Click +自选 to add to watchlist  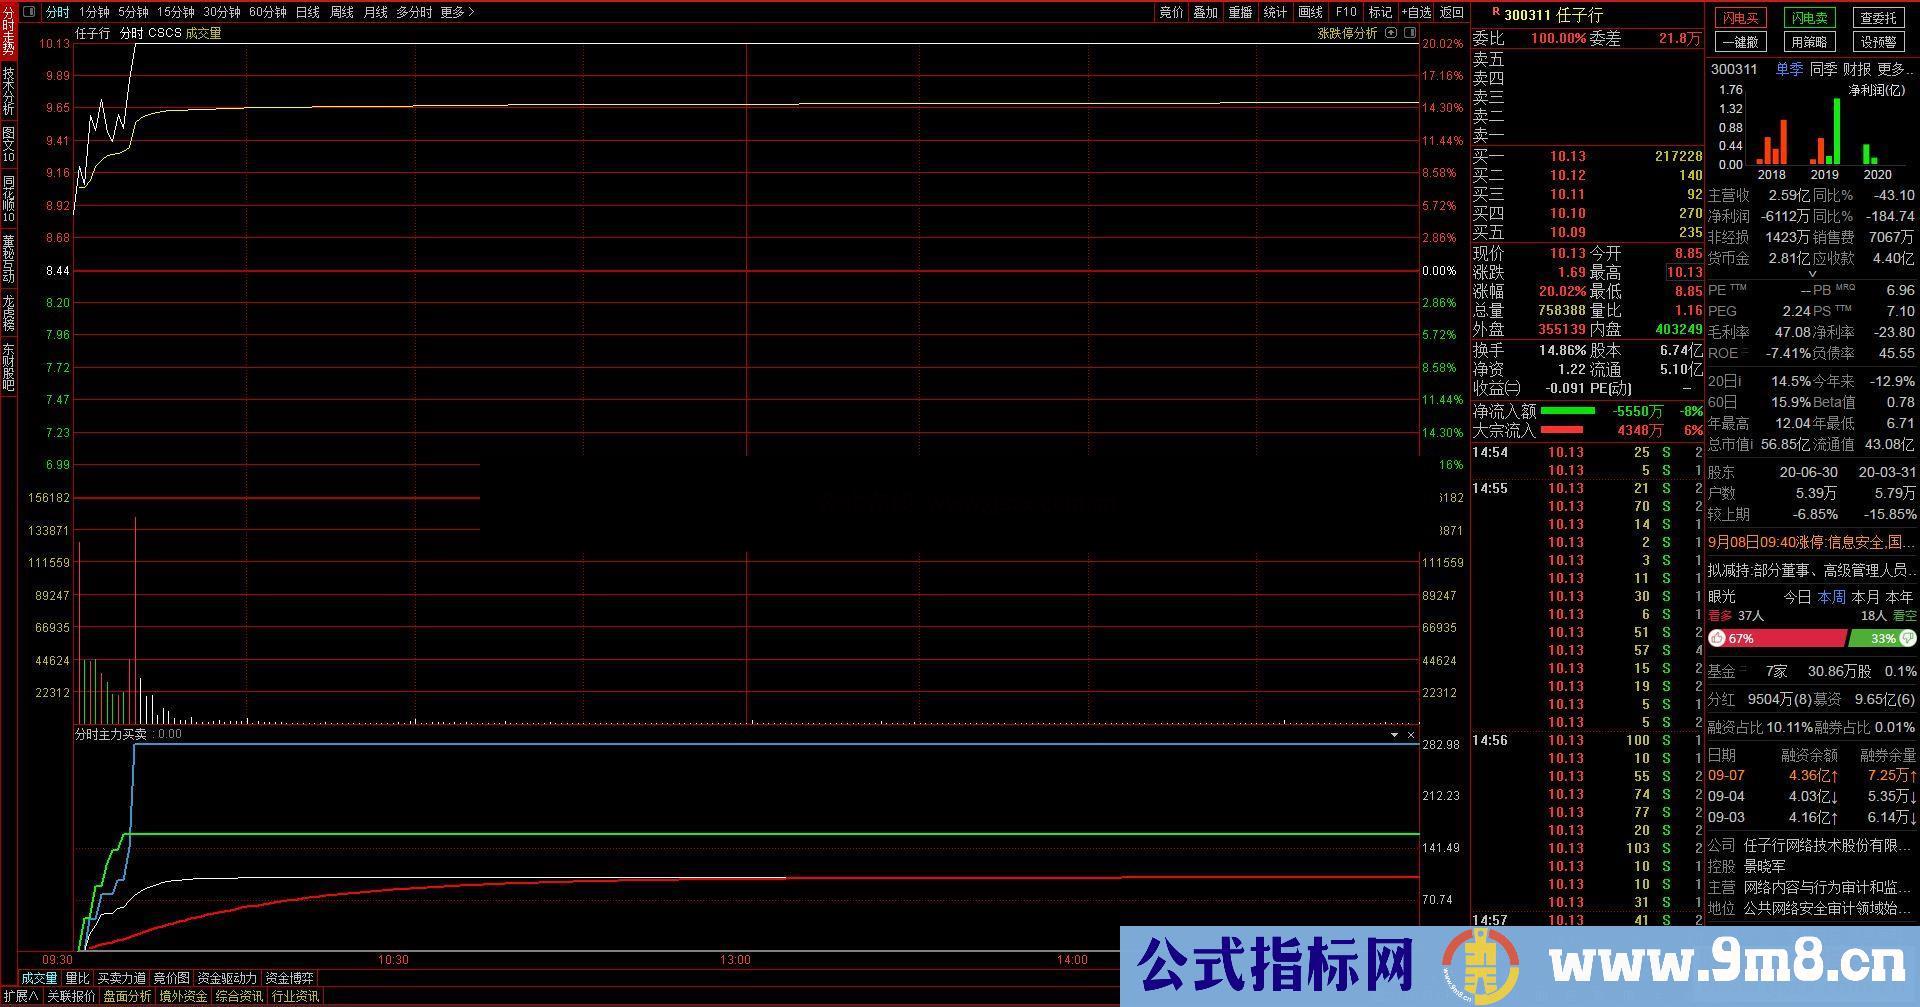click(x=1414, y=13)
